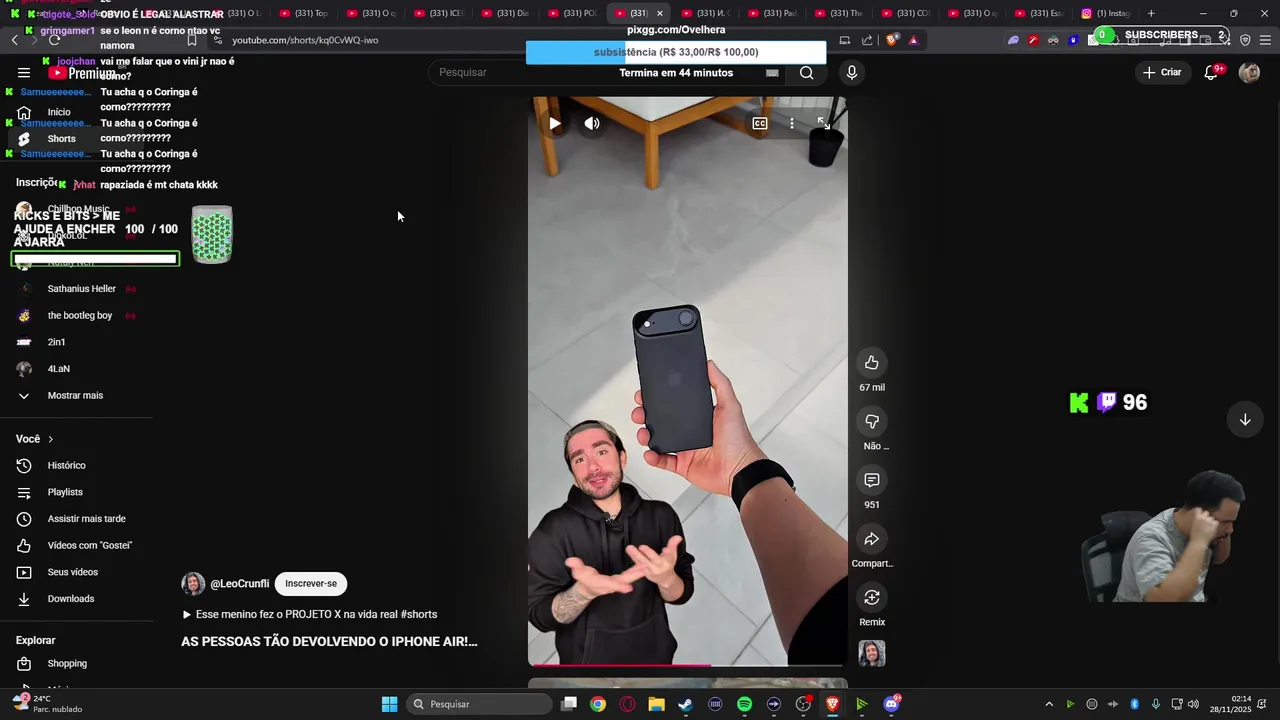Seek using the red video progress bar

coord(688,664)
